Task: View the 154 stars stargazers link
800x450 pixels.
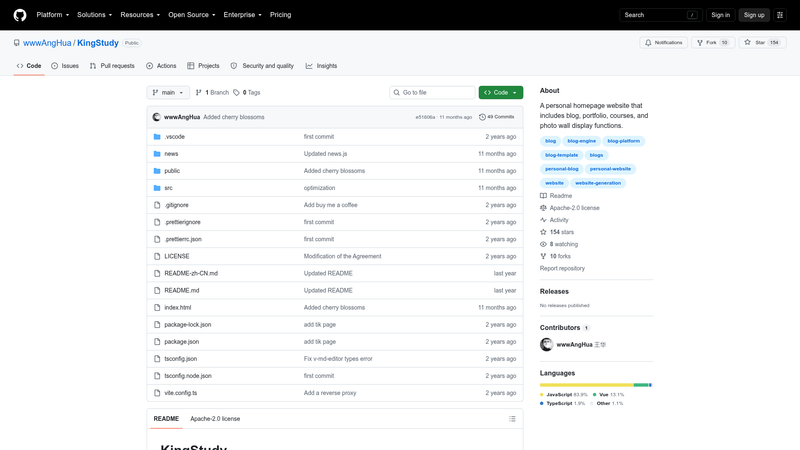Action: coord(557,232)
